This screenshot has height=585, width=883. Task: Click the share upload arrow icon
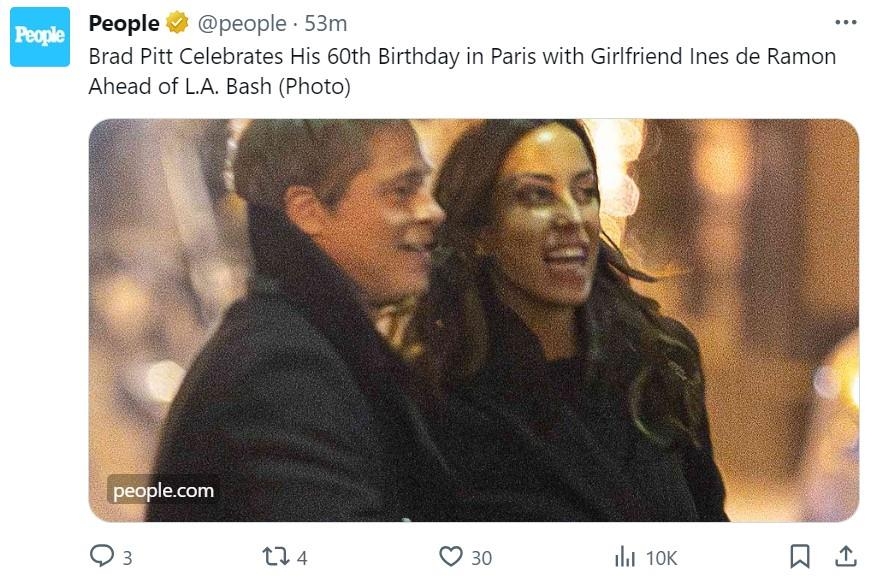coord(845,556)
